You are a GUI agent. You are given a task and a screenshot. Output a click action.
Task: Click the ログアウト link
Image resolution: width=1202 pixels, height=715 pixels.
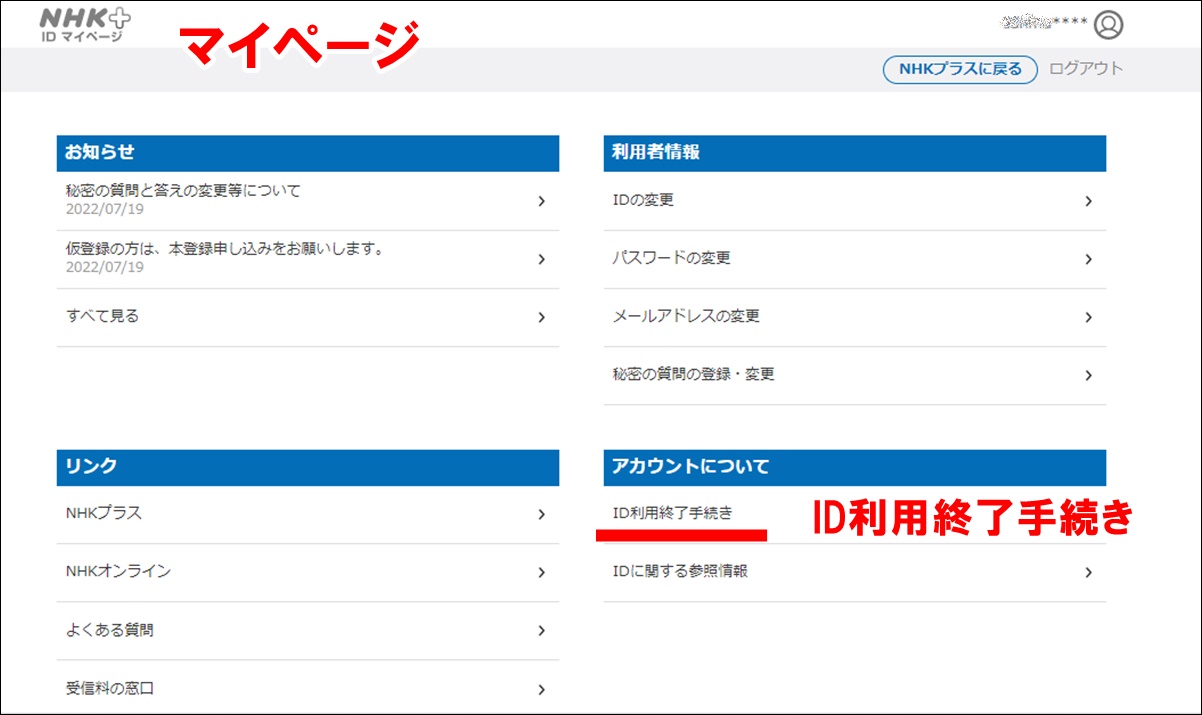click(x=1086, y=69)
